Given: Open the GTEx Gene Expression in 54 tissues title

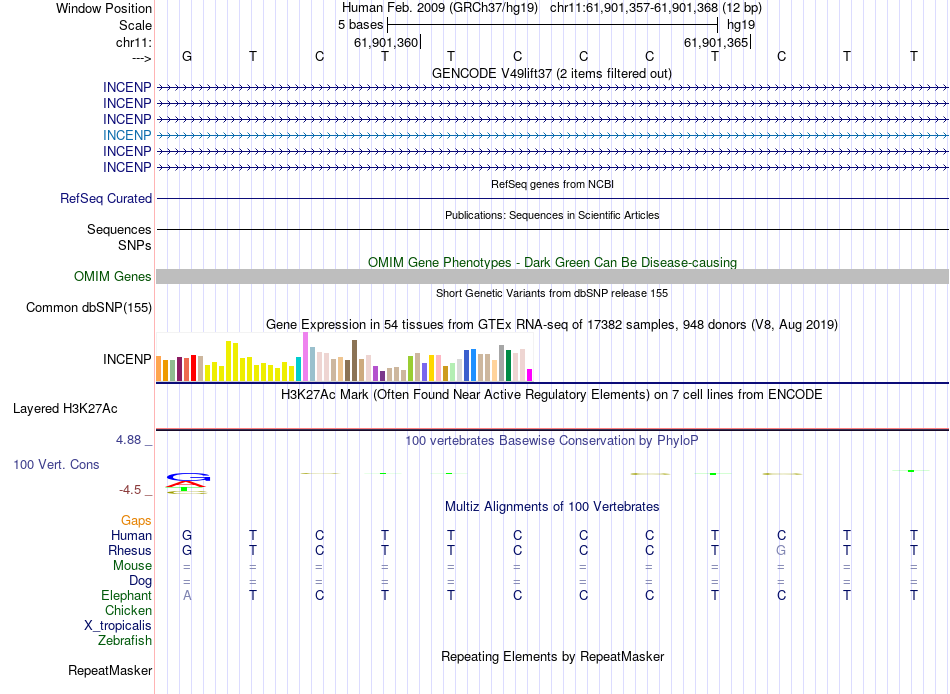Looking at the screenshot, I should point(552,324).
